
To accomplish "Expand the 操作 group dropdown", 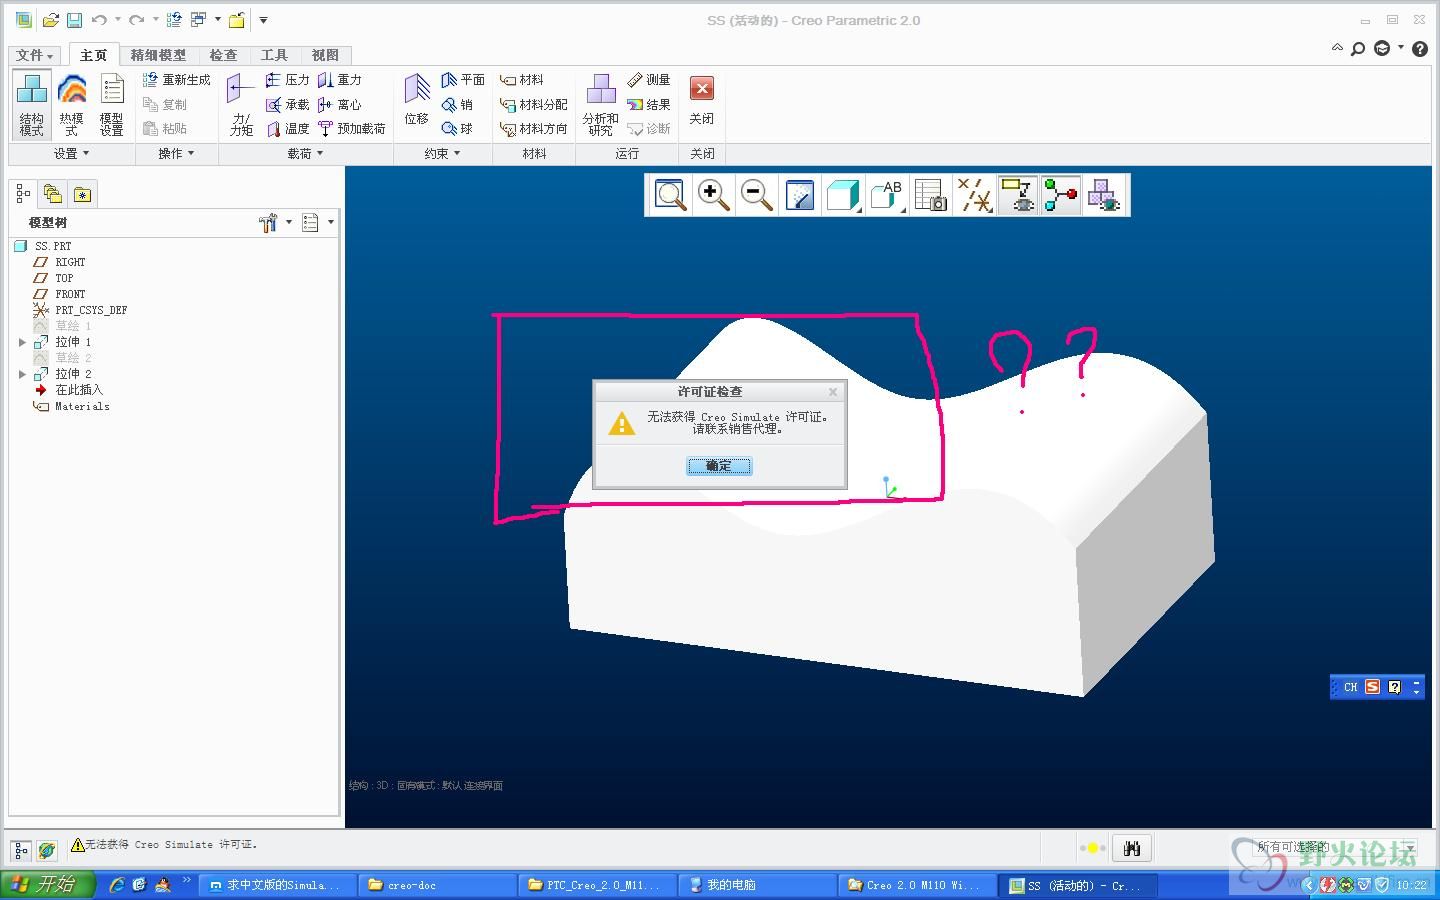I will [x=177, y=153].
